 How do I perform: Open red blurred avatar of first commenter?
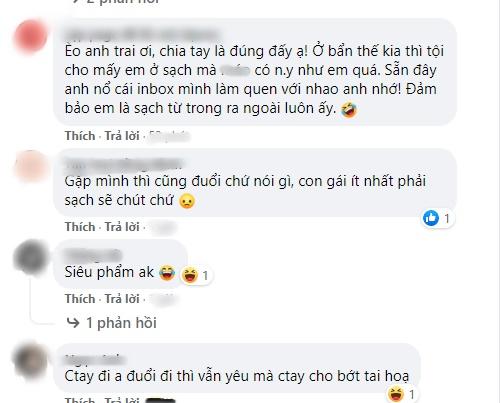(x=30, y=36)
